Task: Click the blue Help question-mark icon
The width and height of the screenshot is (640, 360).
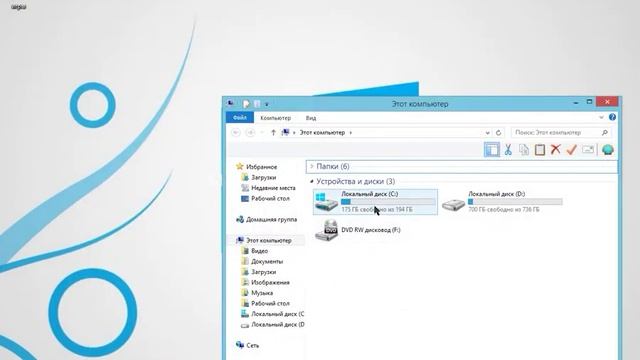Action: pos(612,117)
